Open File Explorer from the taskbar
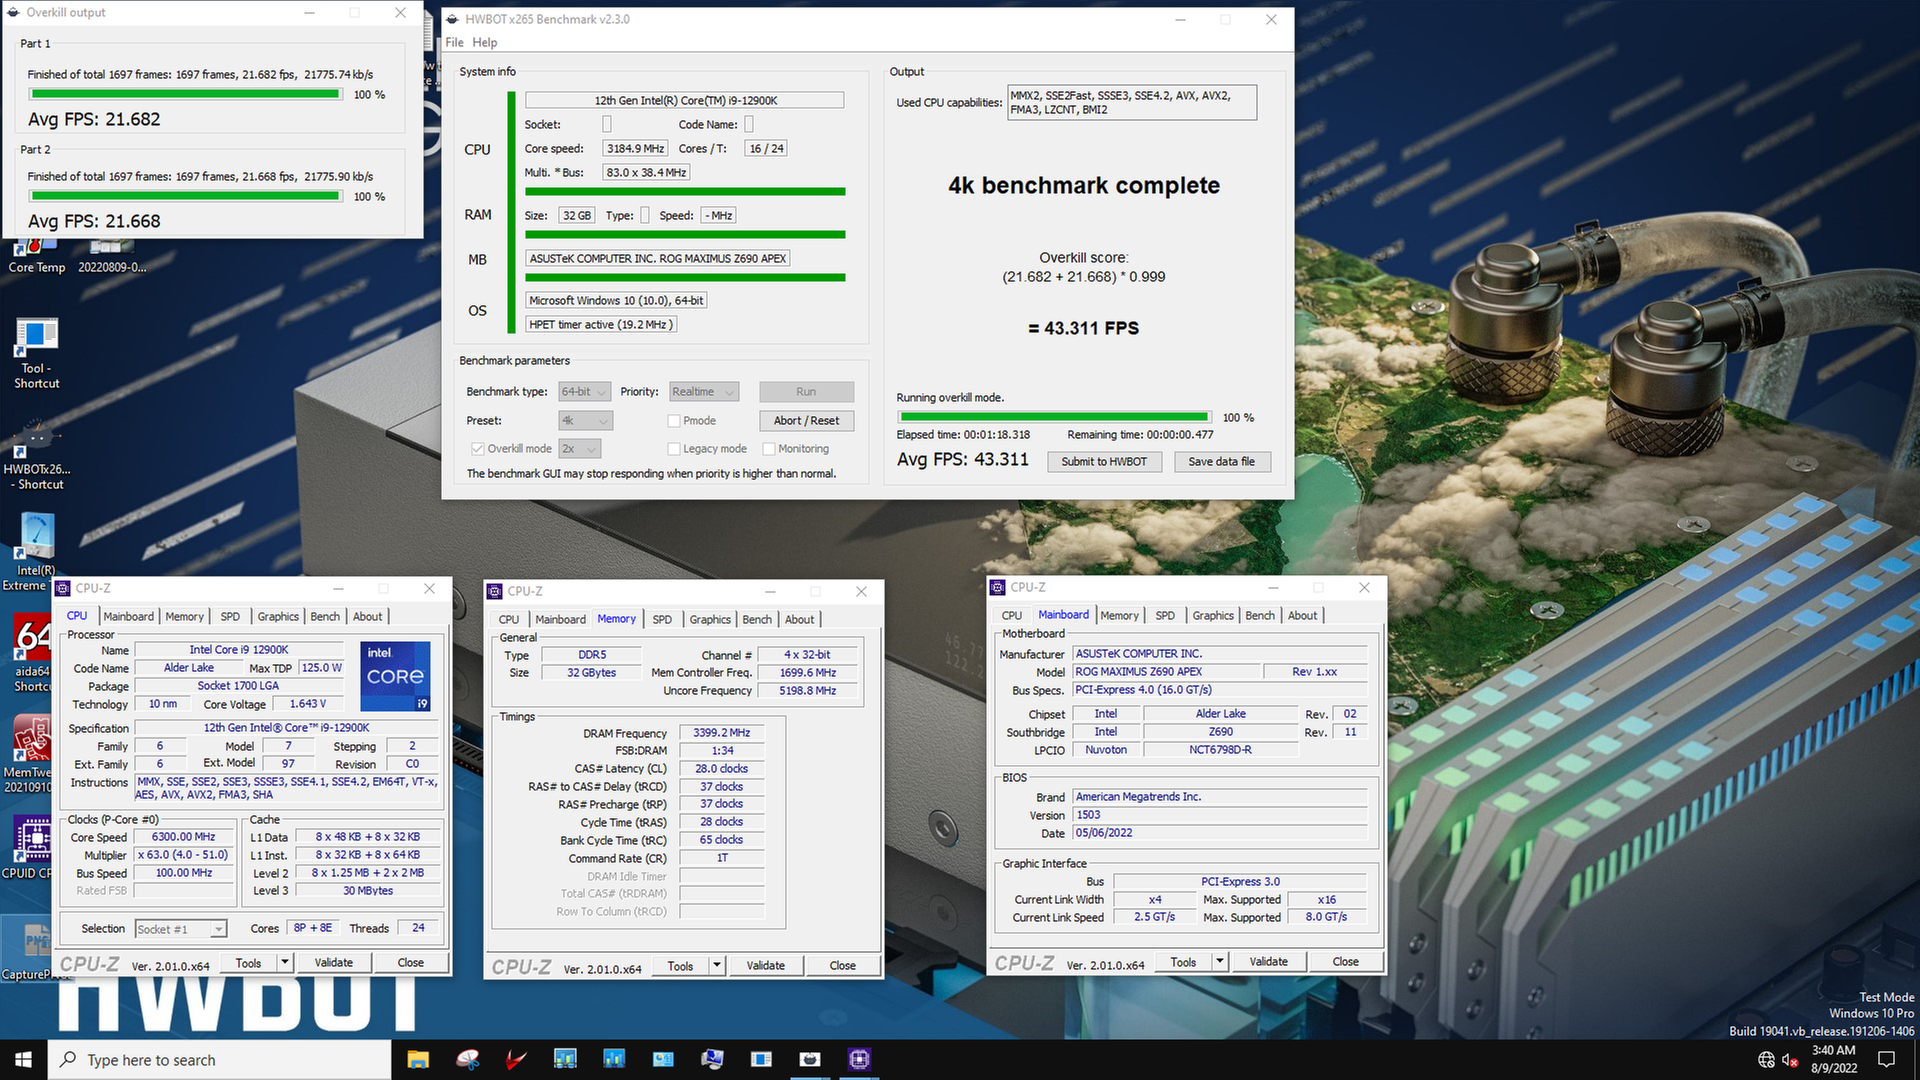This screenshot has height=1080, width=1920. pos(418,1059)
